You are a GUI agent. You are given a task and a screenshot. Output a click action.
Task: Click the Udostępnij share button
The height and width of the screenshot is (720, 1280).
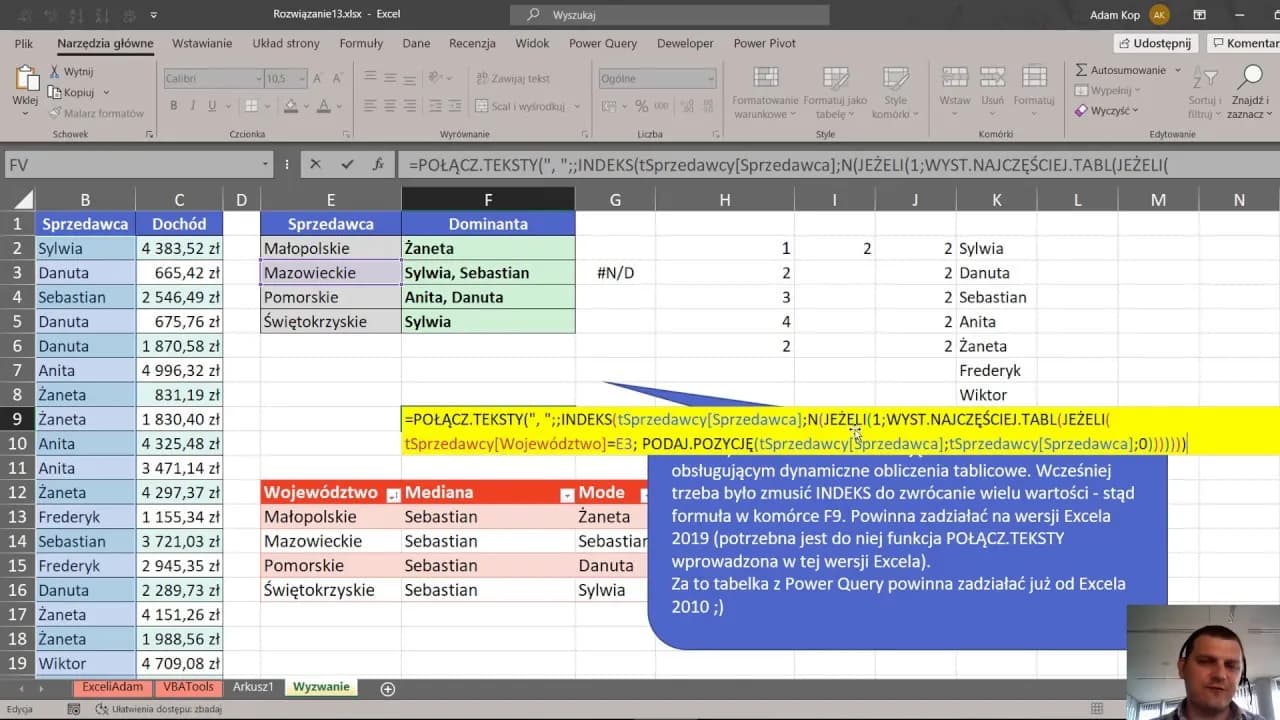click(x=1155, y=43)
